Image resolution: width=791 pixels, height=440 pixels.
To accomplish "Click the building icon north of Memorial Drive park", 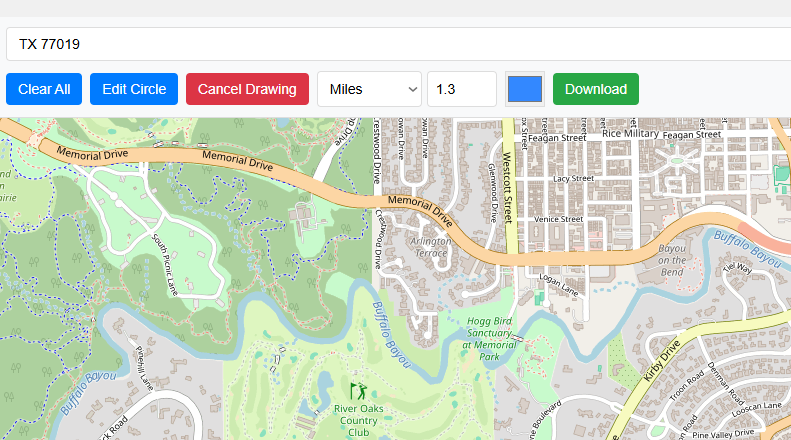I will click(302, 214).
